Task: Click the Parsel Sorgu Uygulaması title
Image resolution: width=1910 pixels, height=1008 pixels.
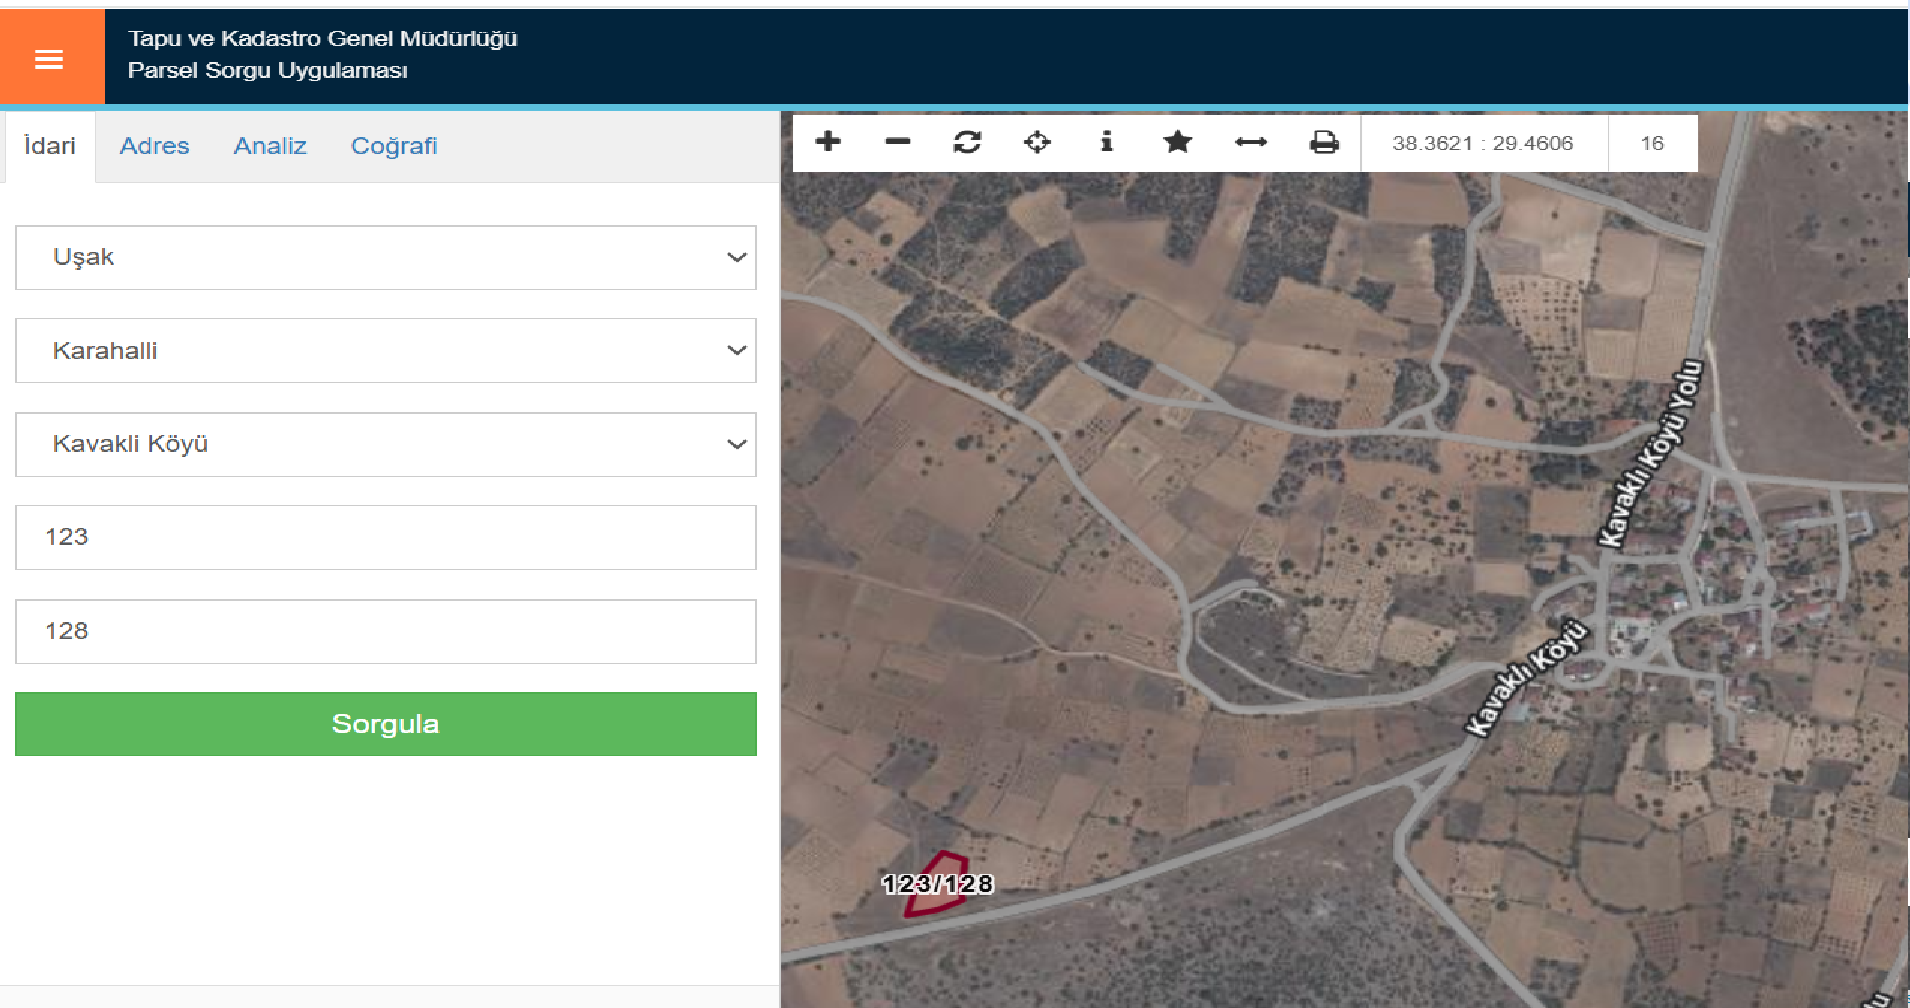Action: point(268,70)
